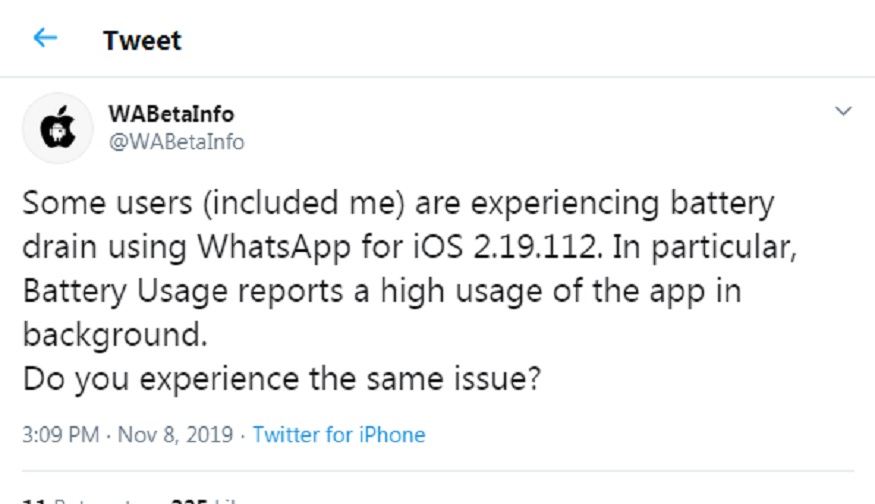The width and height of the screenshot is (875, 504).
Task: Click the back arrow icon
Action: tap(45, 39)
